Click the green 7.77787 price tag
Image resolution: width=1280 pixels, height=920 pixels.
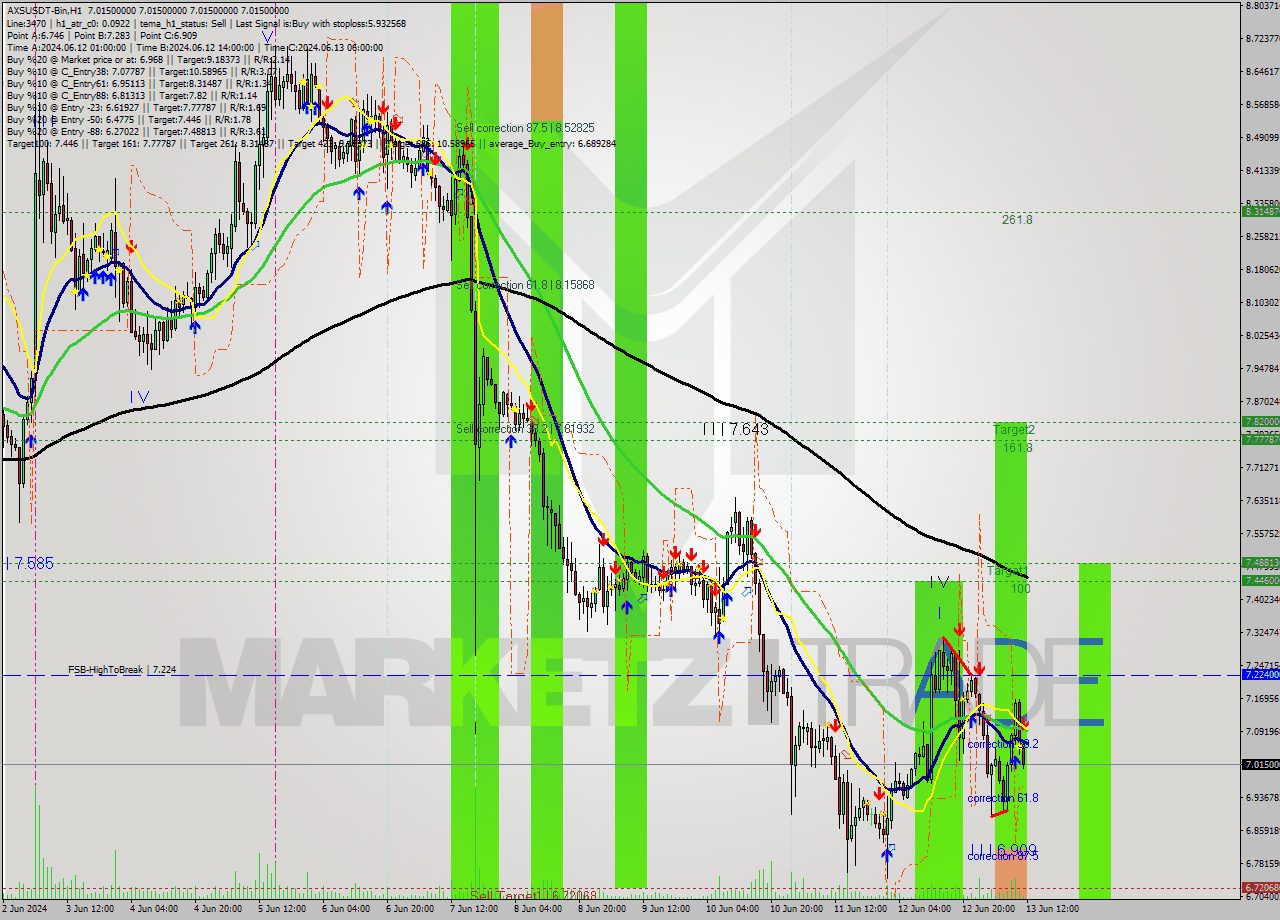[1259, 439]
